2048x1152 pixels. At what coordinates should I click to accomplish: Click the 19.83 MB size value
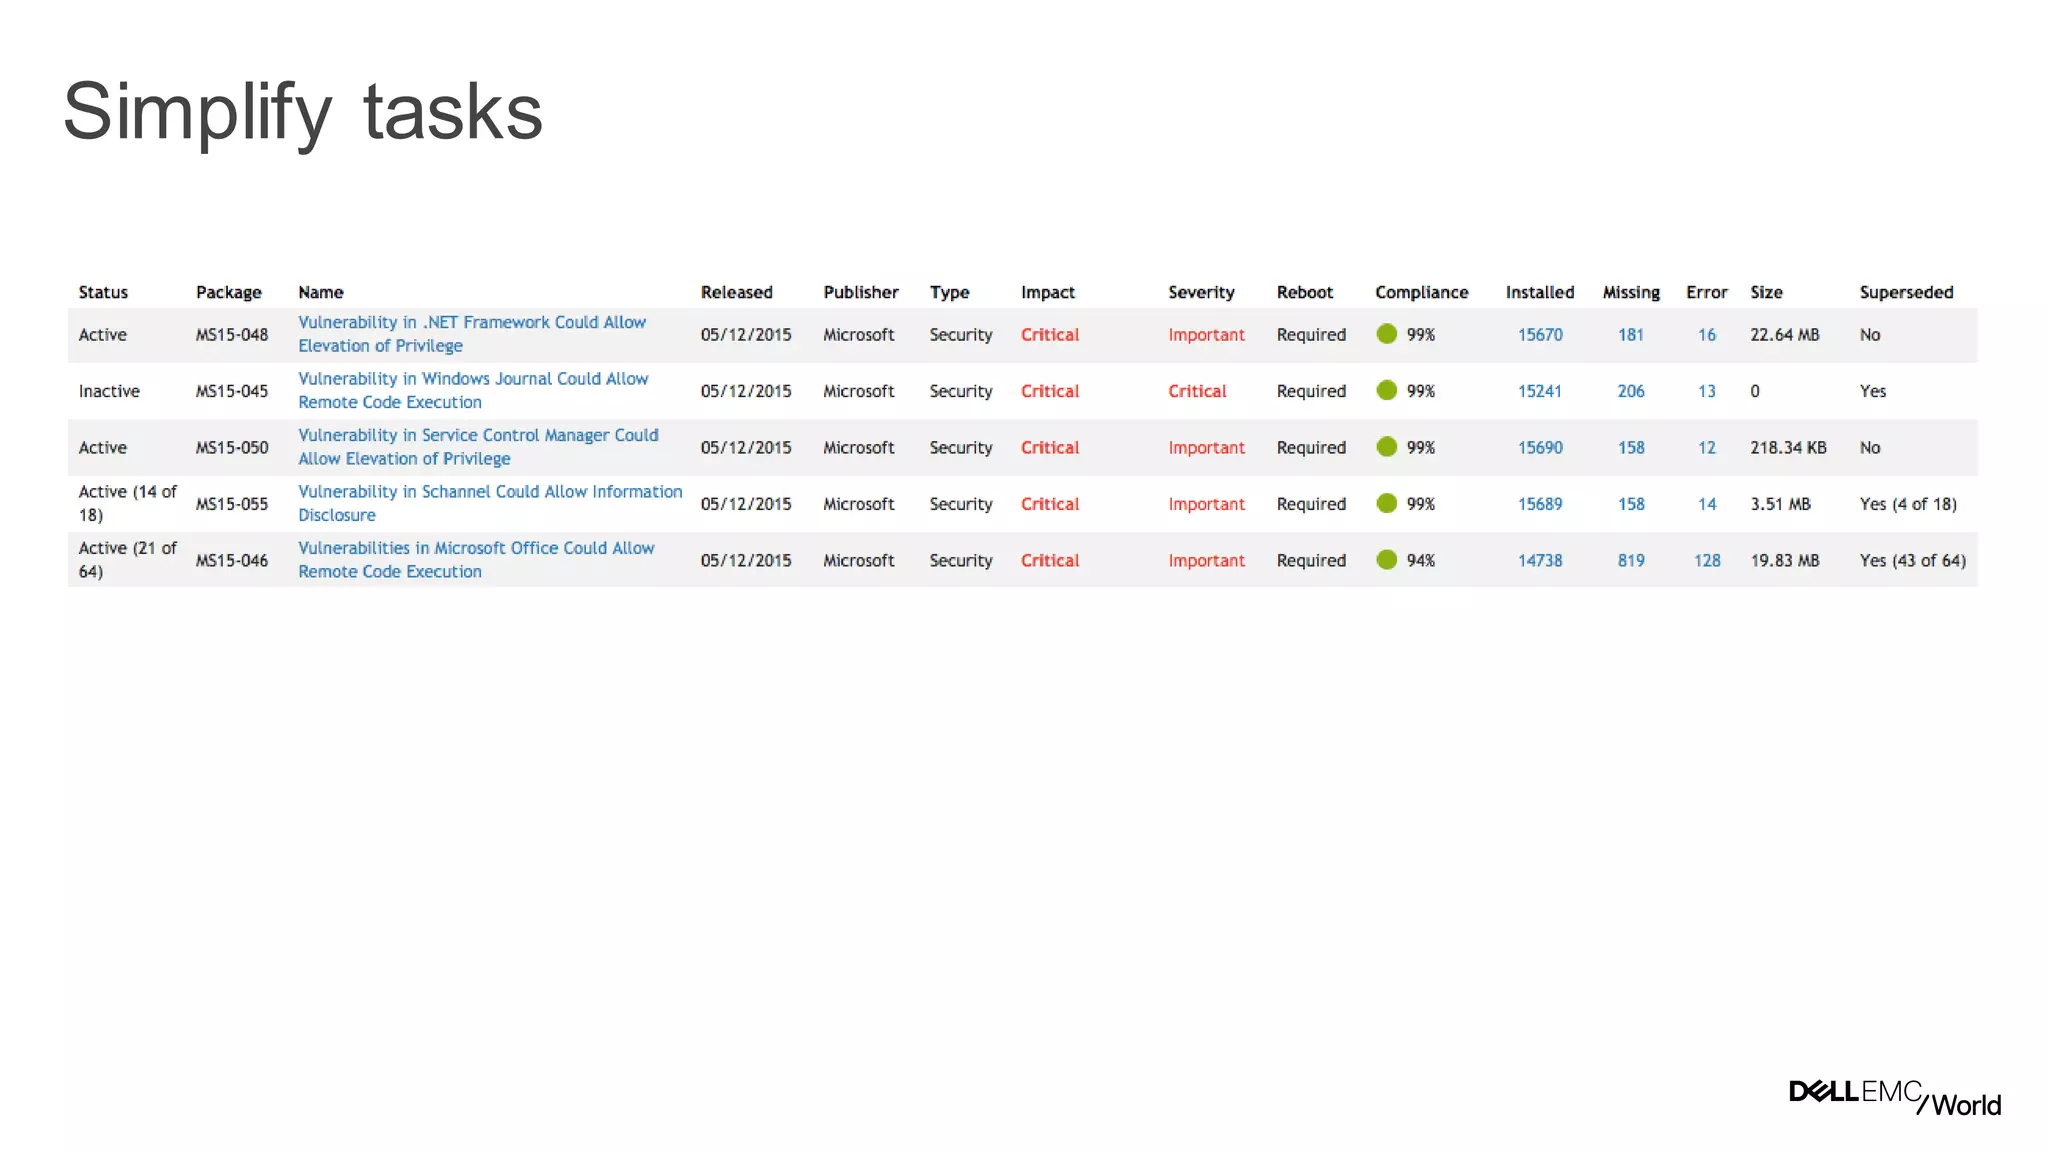pyautogui.click(x=1785, y=561)
